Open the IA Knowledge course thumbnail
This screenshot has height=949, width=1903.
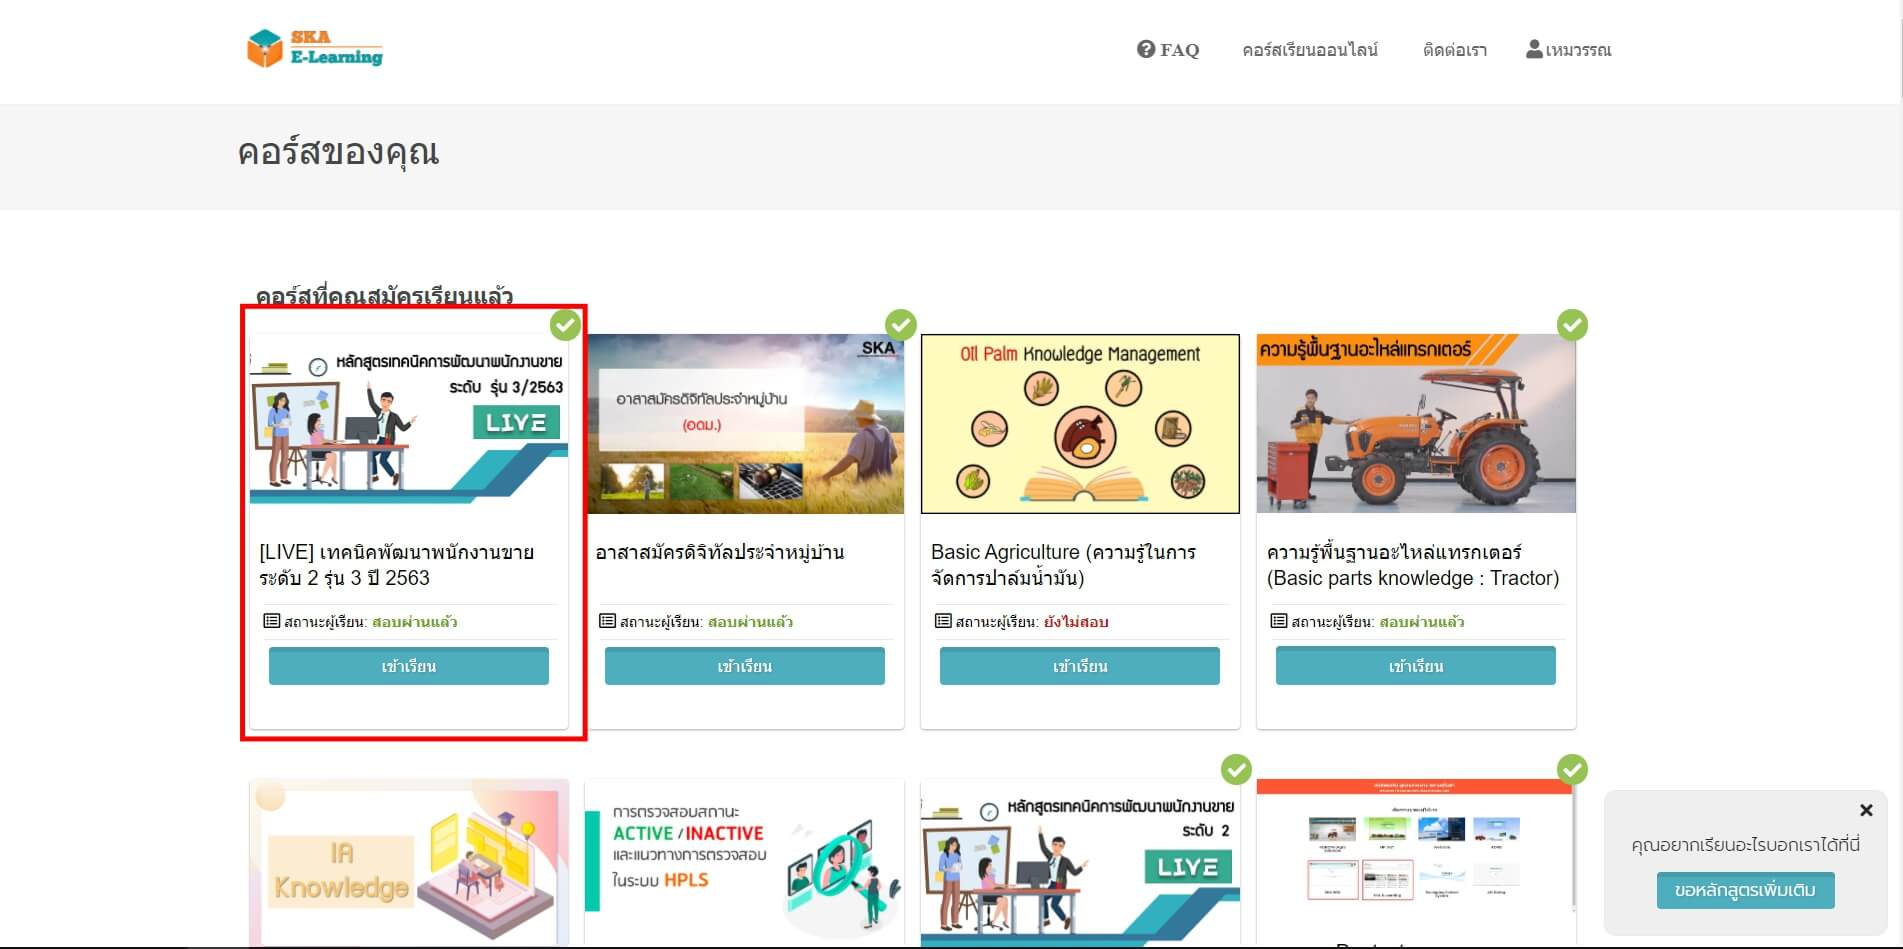pyautogui.click(x=408, y=864)
